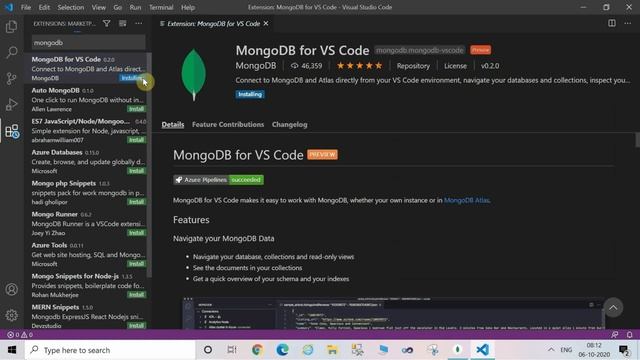This screenshot has height=360, width=640.
Task: Click the five-star rating
Action: (x=359, y=66)
